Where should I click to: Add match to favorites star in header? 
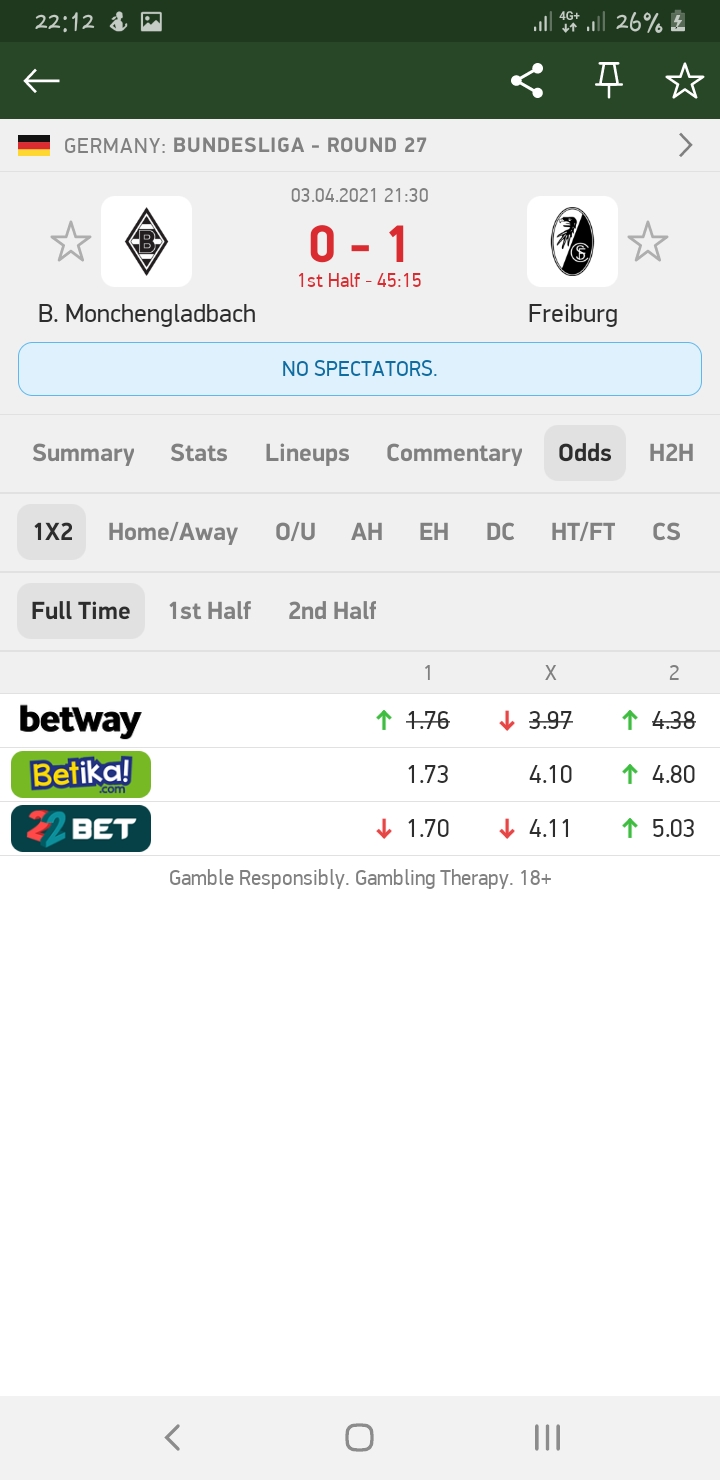(685, 81)
